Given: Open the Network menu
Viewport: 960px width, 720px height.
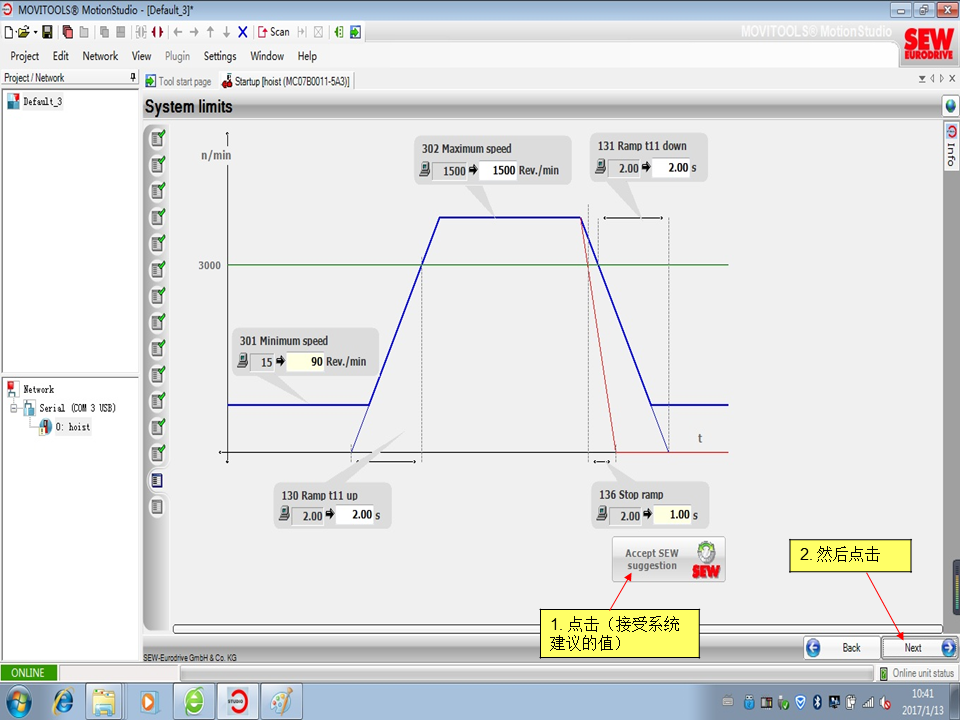Looking at the screenshot, I should coord(100,56).
